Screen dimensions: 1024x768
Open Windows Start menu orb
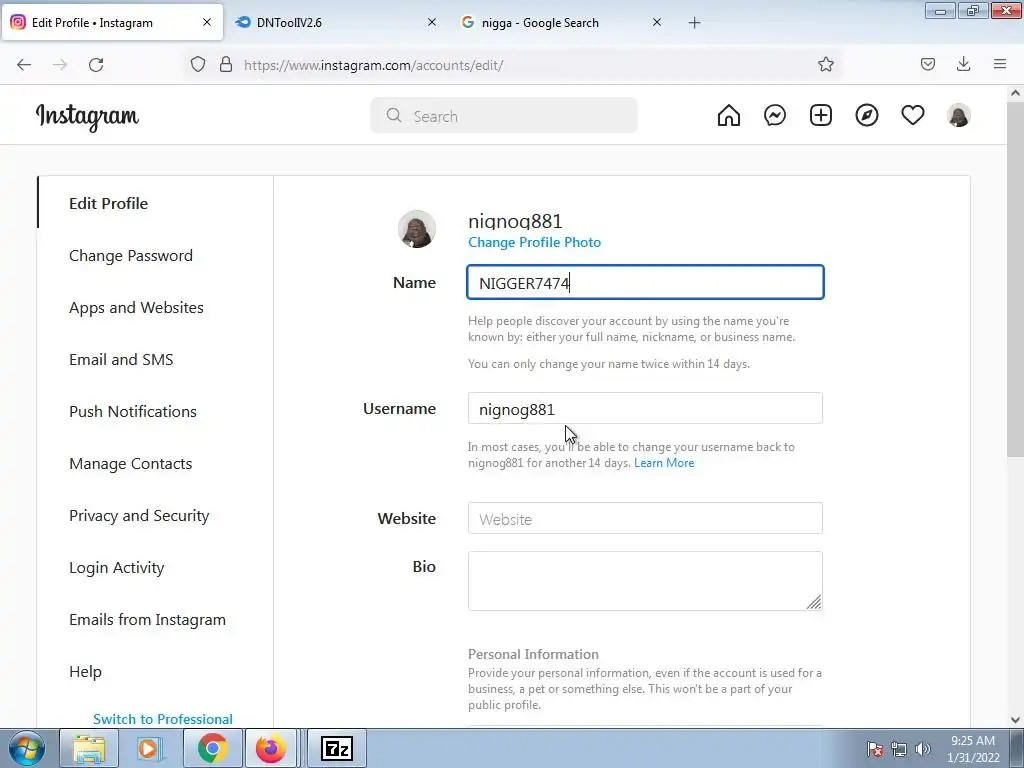(27, 748)
